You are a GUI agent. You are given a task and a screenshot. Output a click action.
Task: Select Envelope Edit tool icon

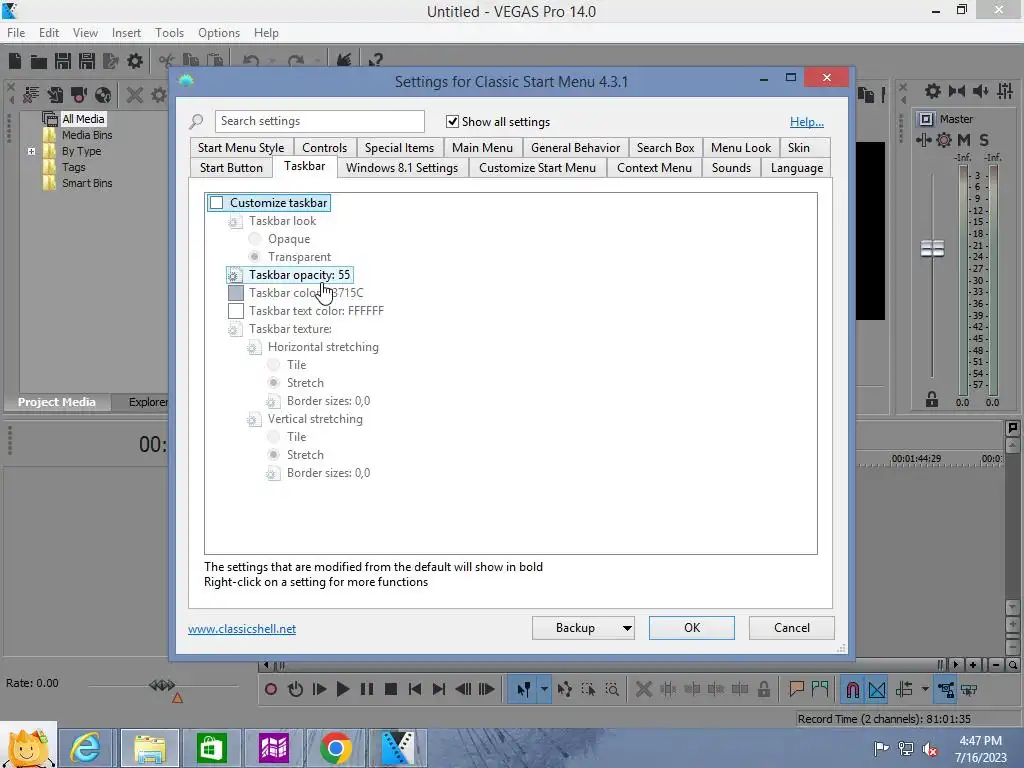point(565,690)
